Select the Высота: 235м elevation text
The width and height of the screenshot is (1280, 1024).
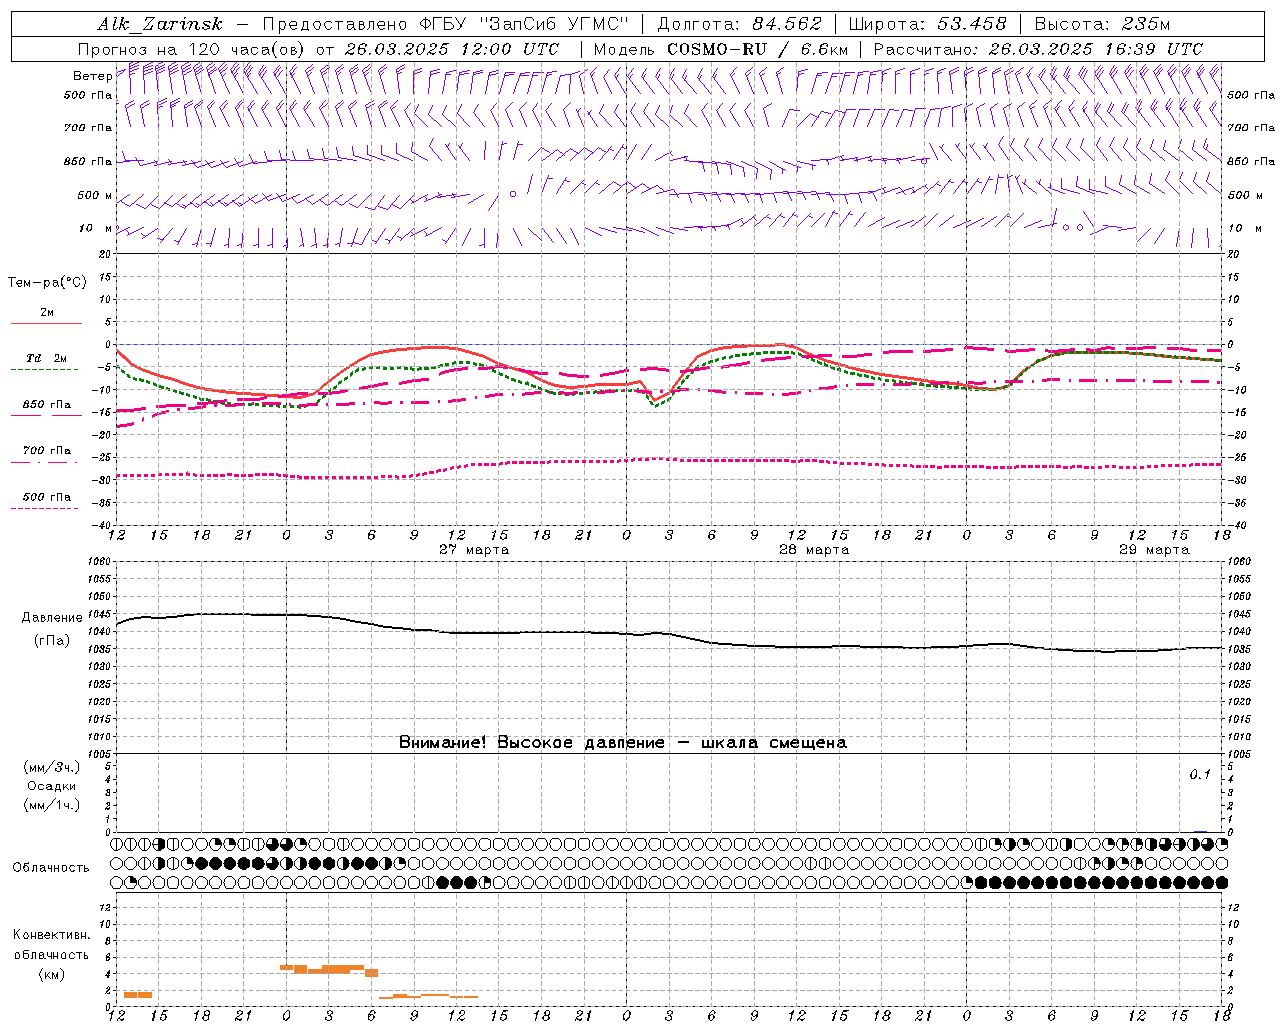coord(1102,24)
